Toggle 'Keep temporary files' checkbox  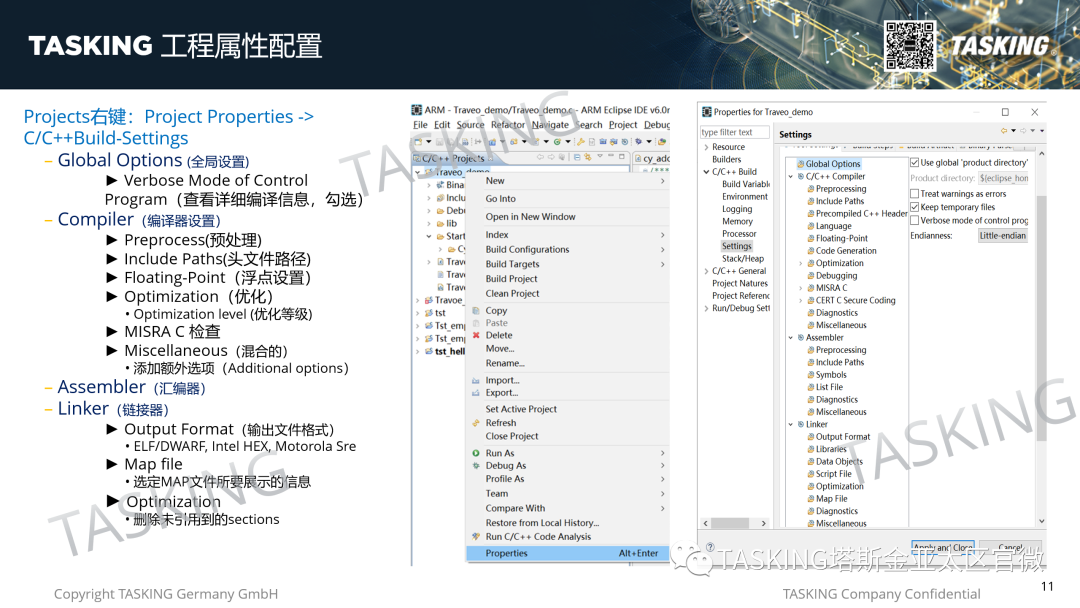pos(914,207)
